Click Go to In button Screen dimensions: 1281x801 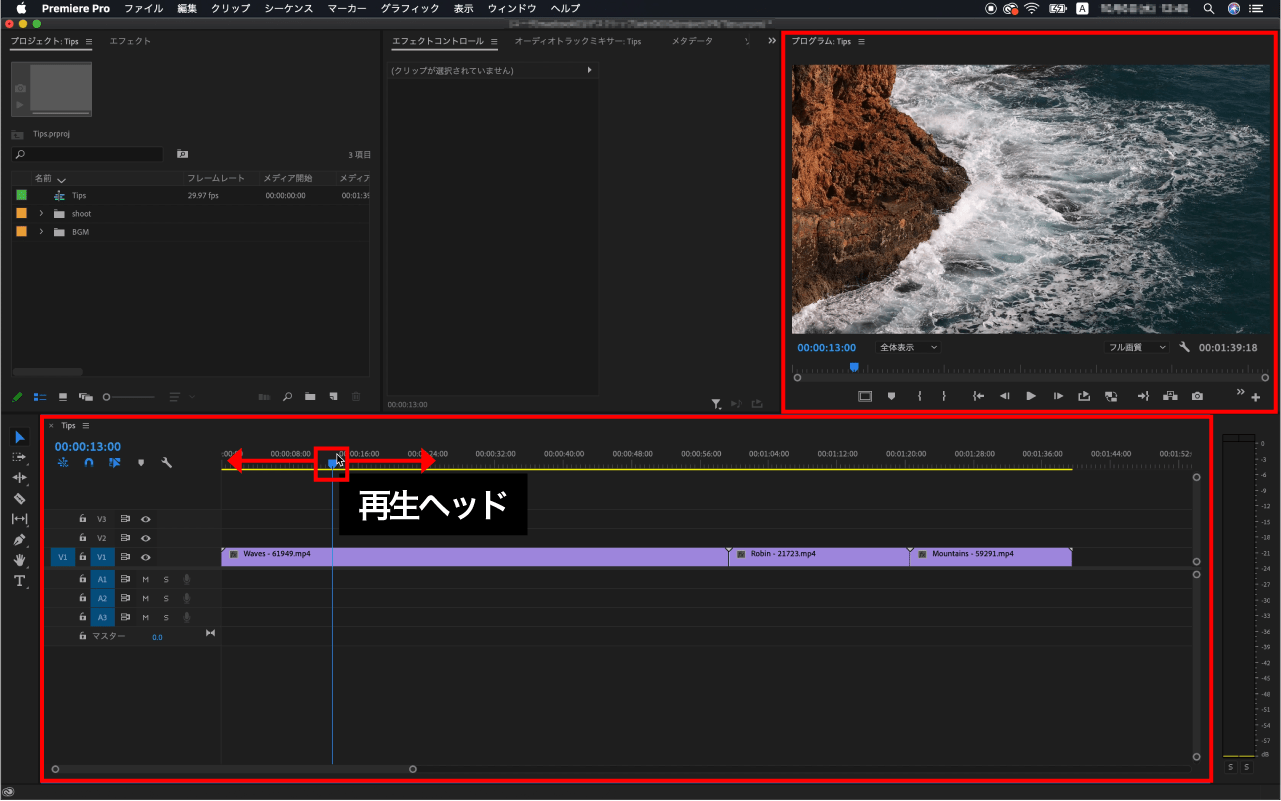[x=979, y=396]
